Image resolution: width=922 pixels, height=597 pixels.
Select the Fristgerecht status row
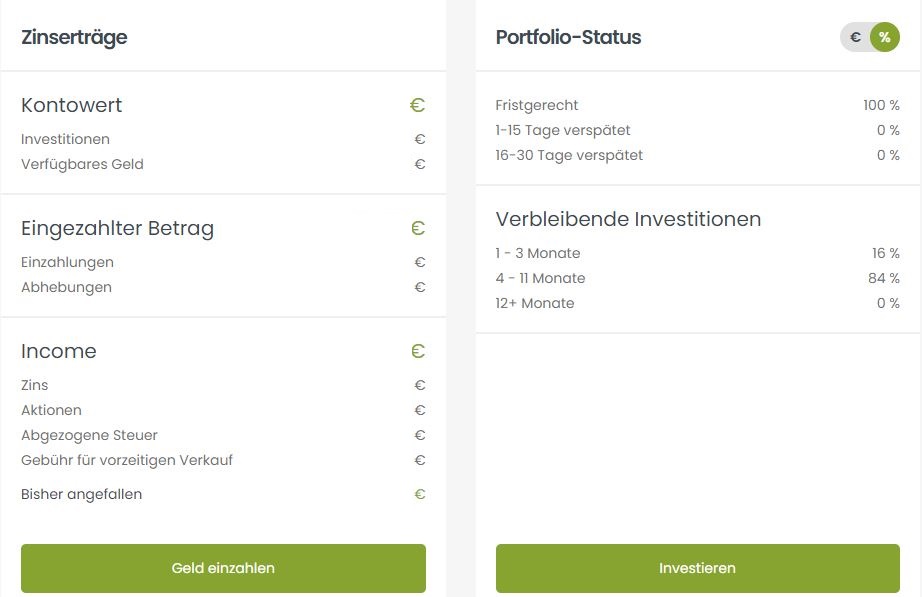click(697, 105)
